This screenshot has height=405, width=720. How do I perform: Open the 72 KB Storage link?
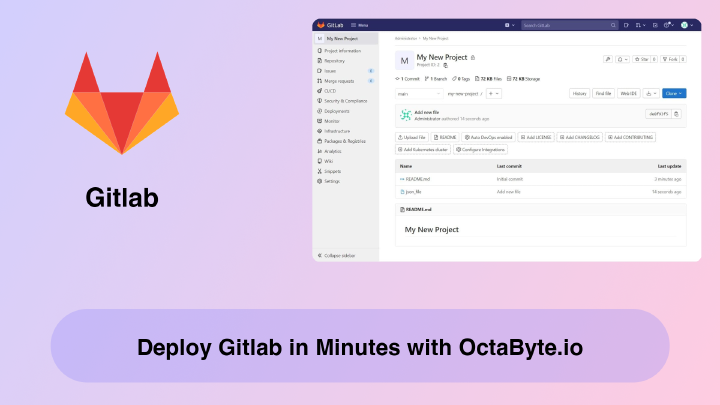pos(523,79)
